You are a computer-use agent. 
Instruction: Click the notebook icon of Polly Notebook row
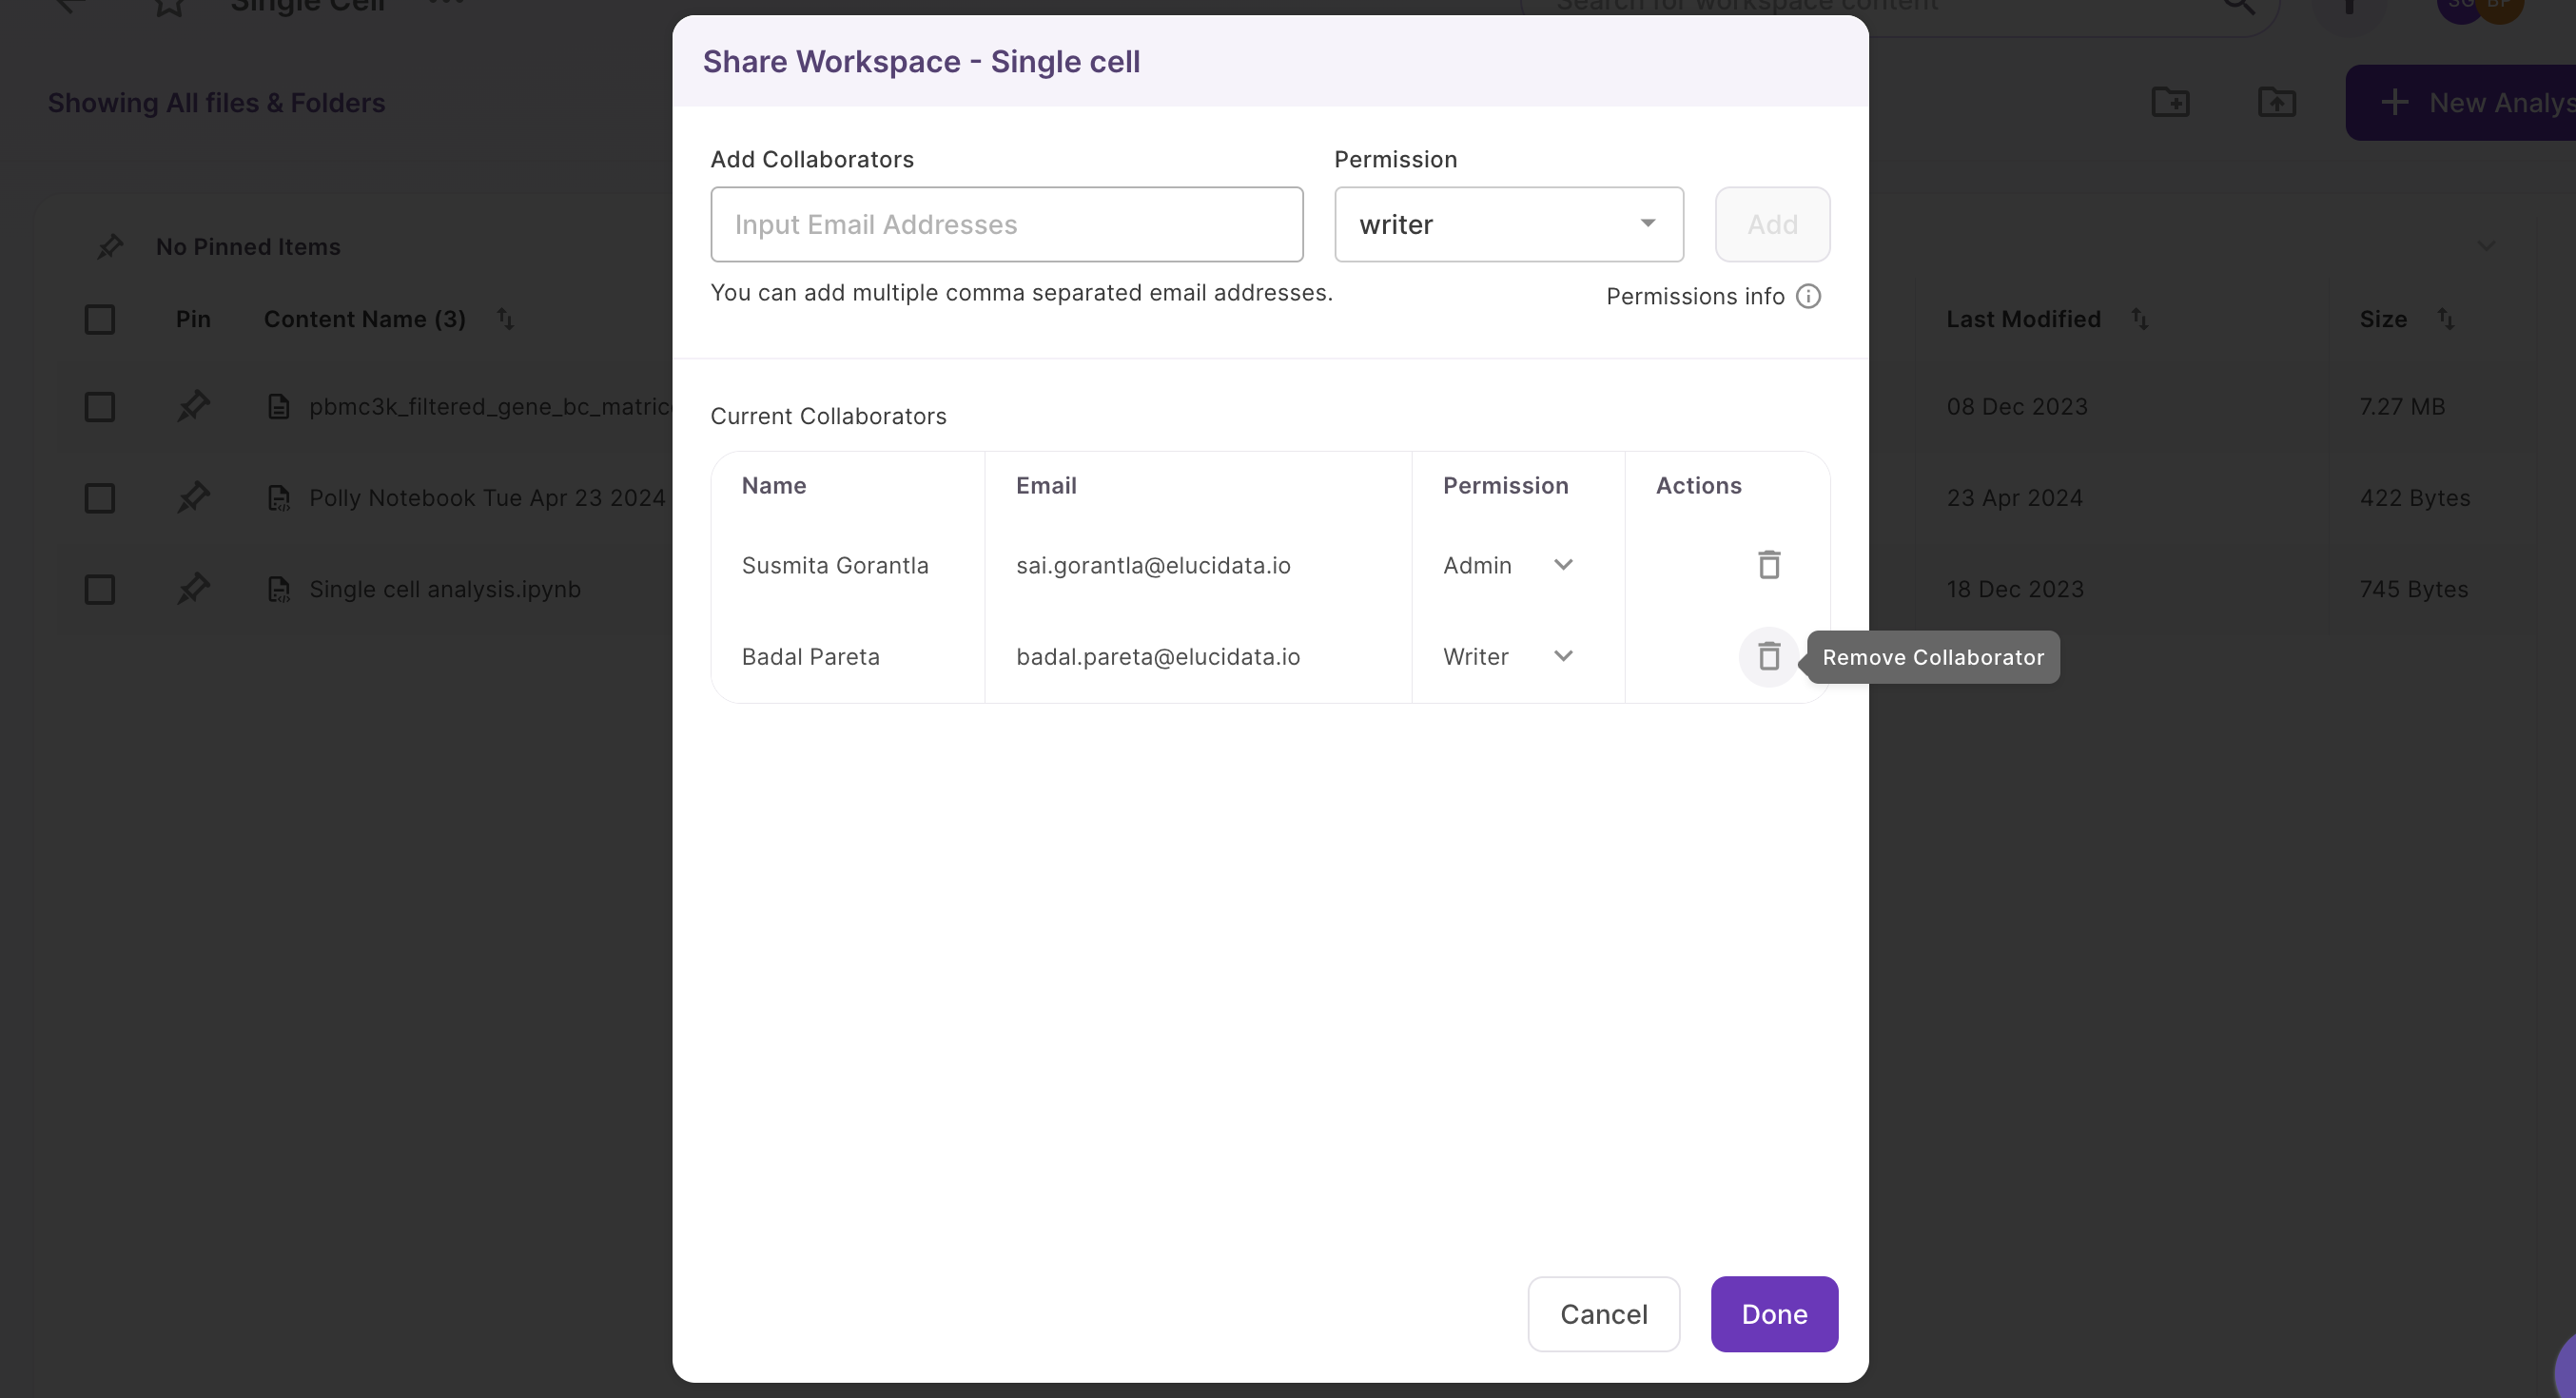click(x=279, y=498)
